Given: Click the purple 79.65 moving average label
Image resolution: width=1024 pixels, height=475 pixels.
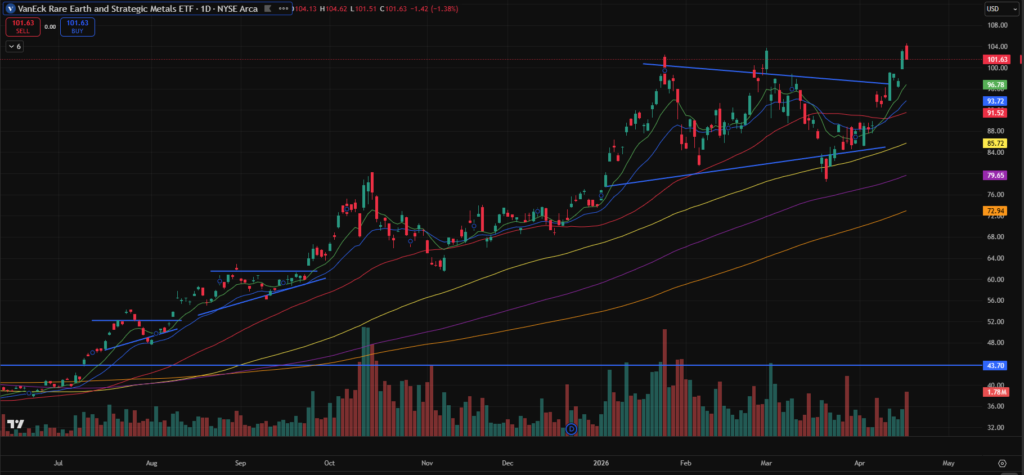Looking at the screenshot, I should (x=995, y=176).
